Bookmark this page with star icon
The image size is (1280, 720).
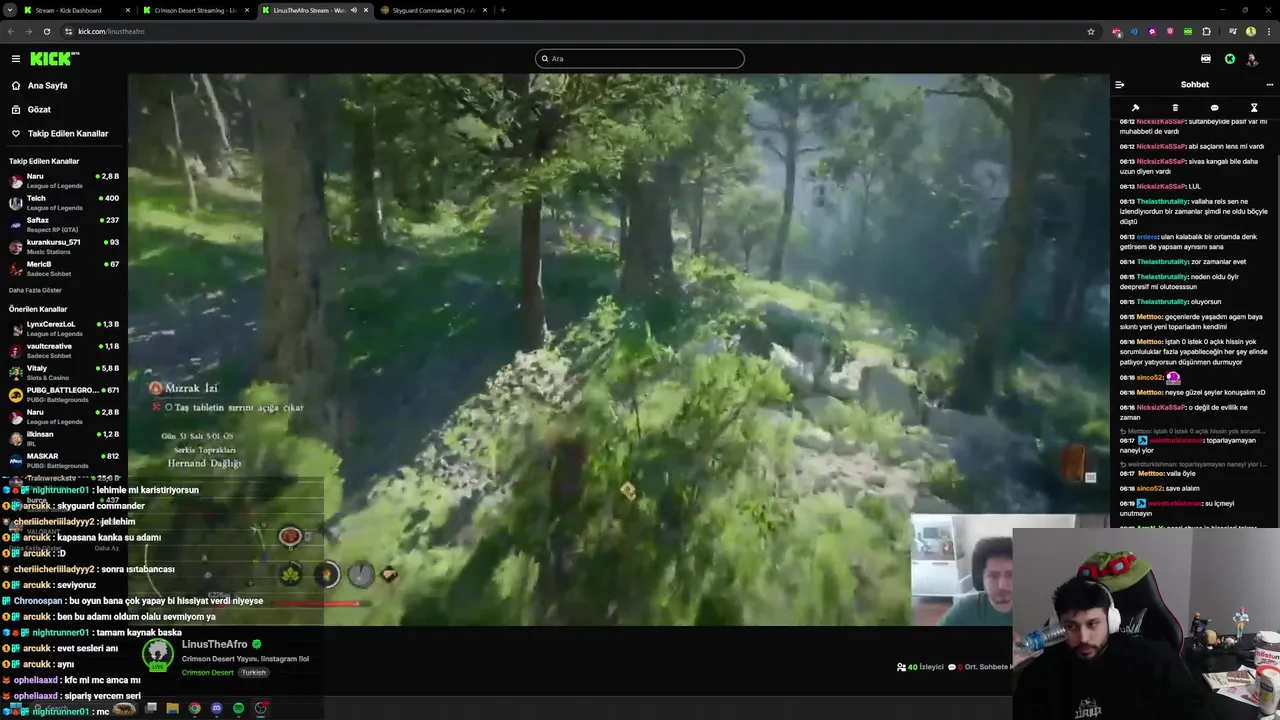[x=1091, y=31]
